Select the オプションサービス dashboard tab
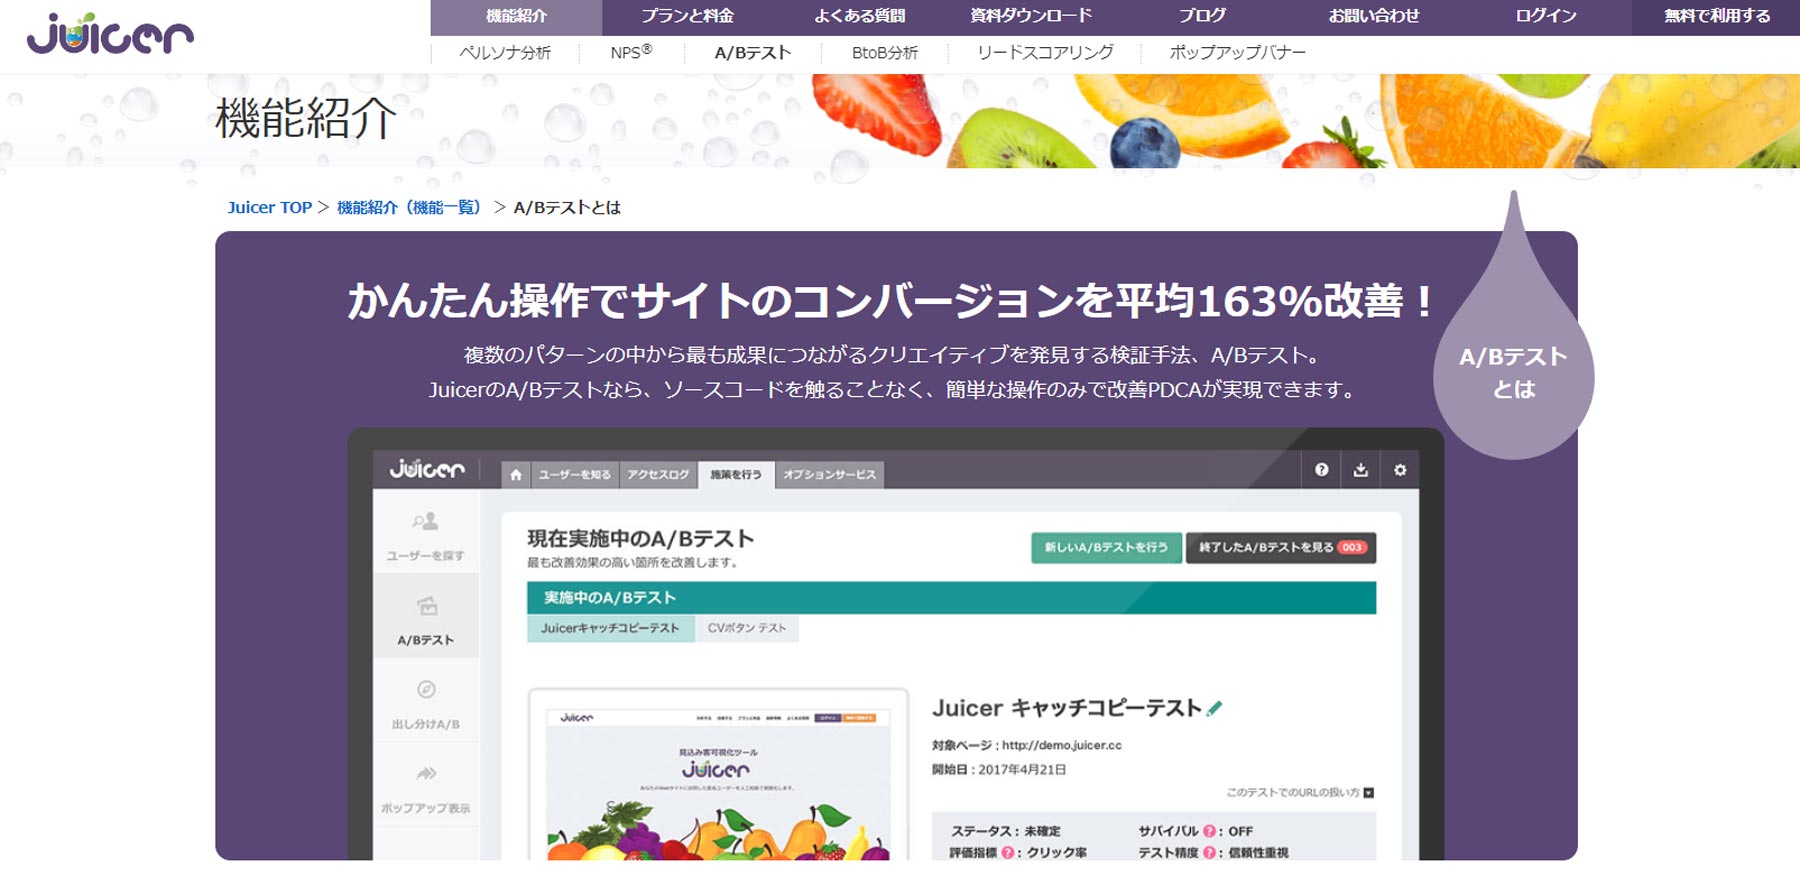Screen dimensions: 1800x875 tap(829, 475)
